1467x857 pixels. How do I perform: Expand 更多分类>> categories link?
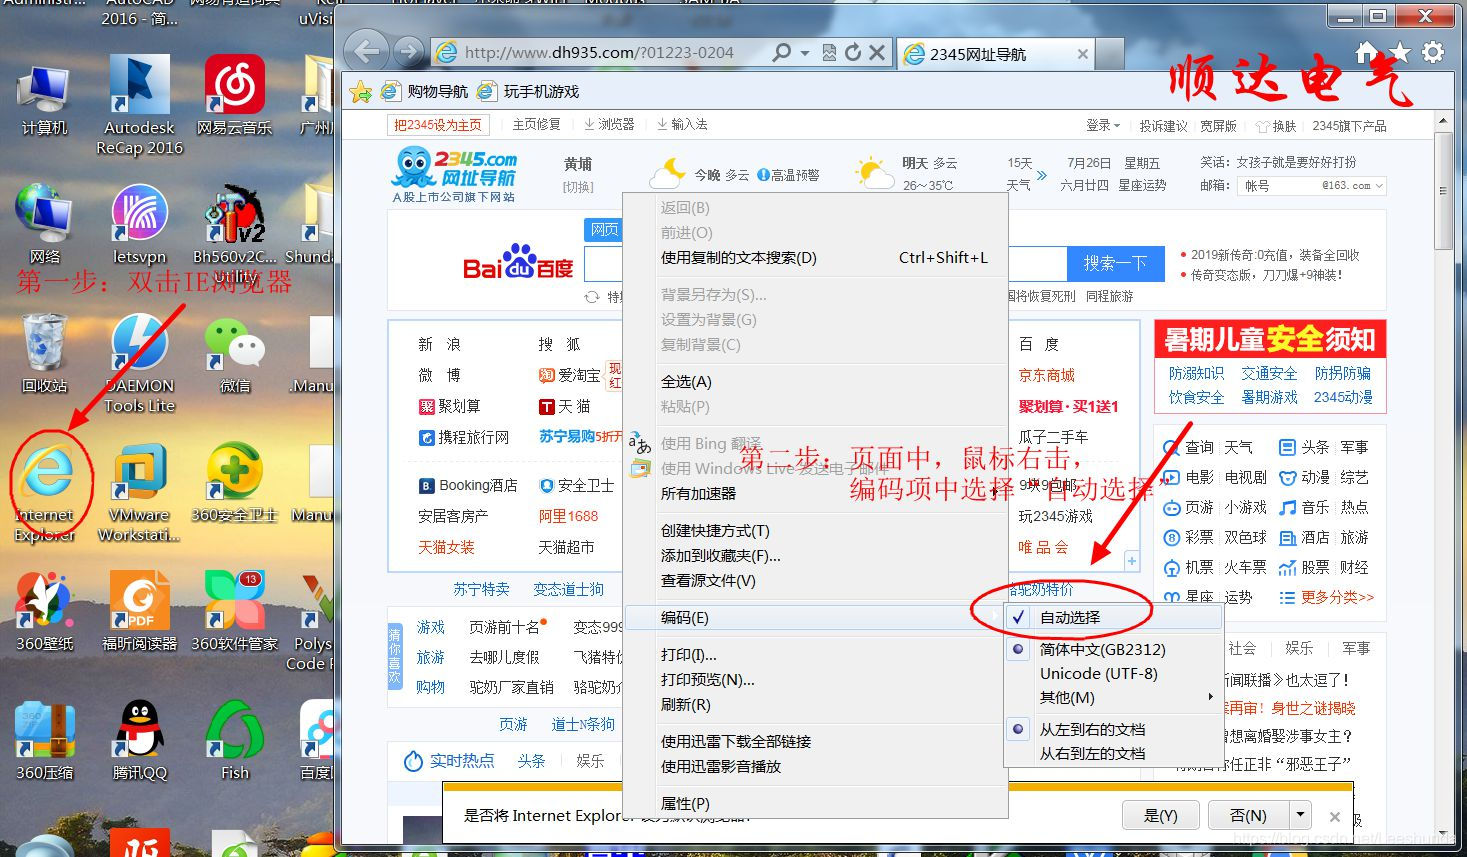click(x=1337, y=597)
